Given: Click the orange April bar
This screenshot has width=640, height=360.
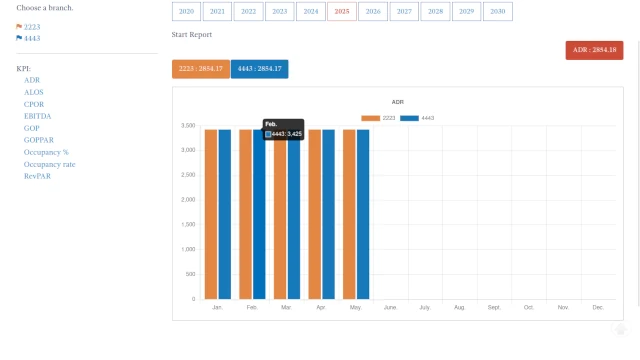Looking at the screenshot, I should pyautogui.click(x=315, y=214).
